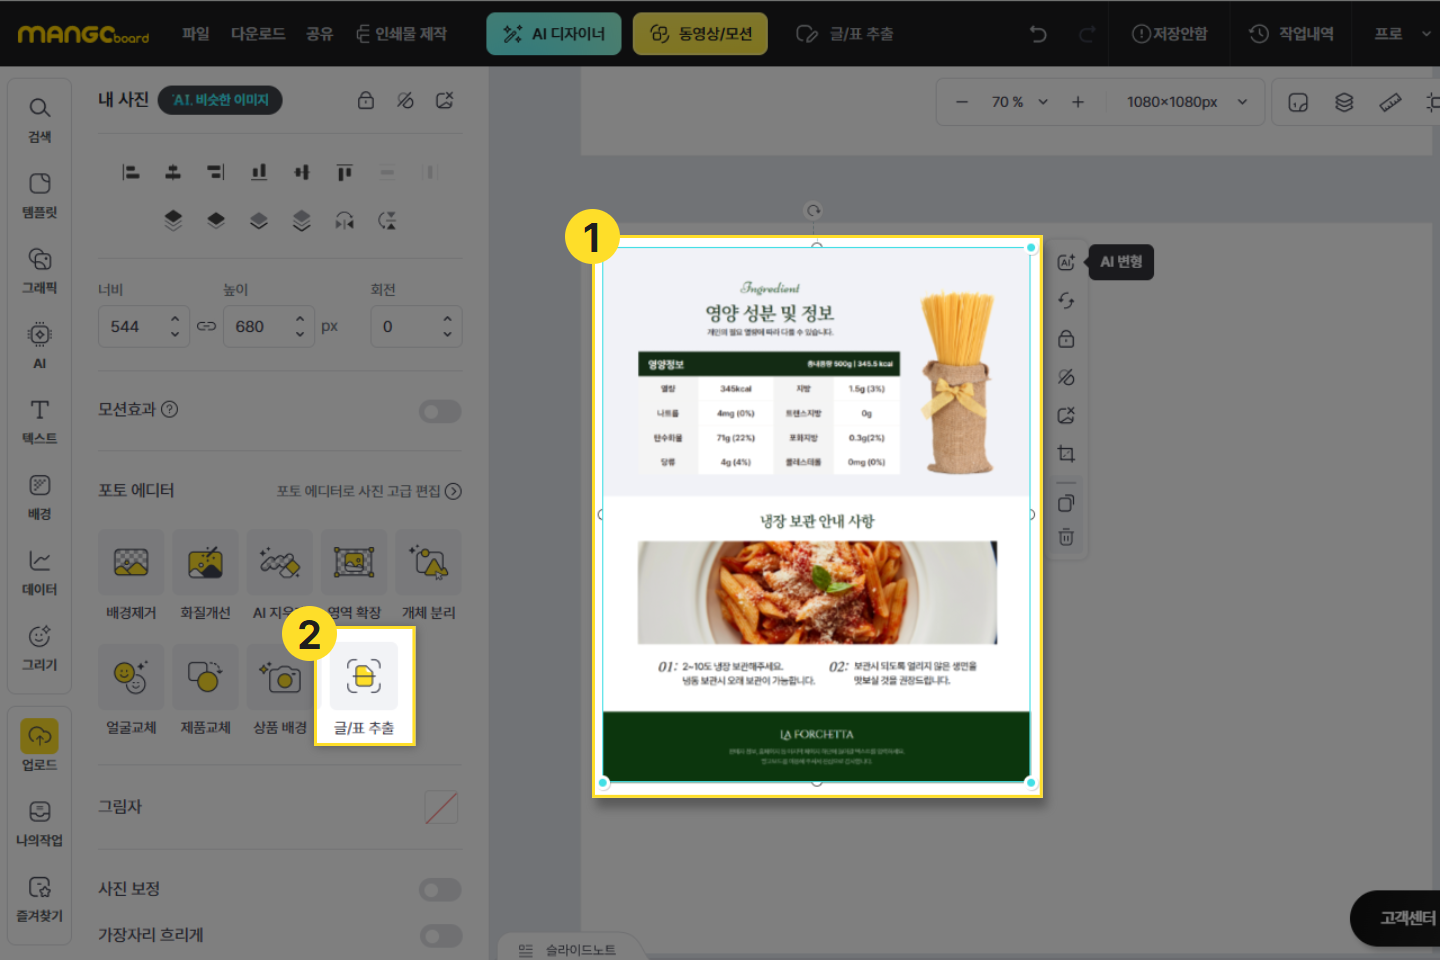Expand the 프로 account dropdown

point(1425,34)
